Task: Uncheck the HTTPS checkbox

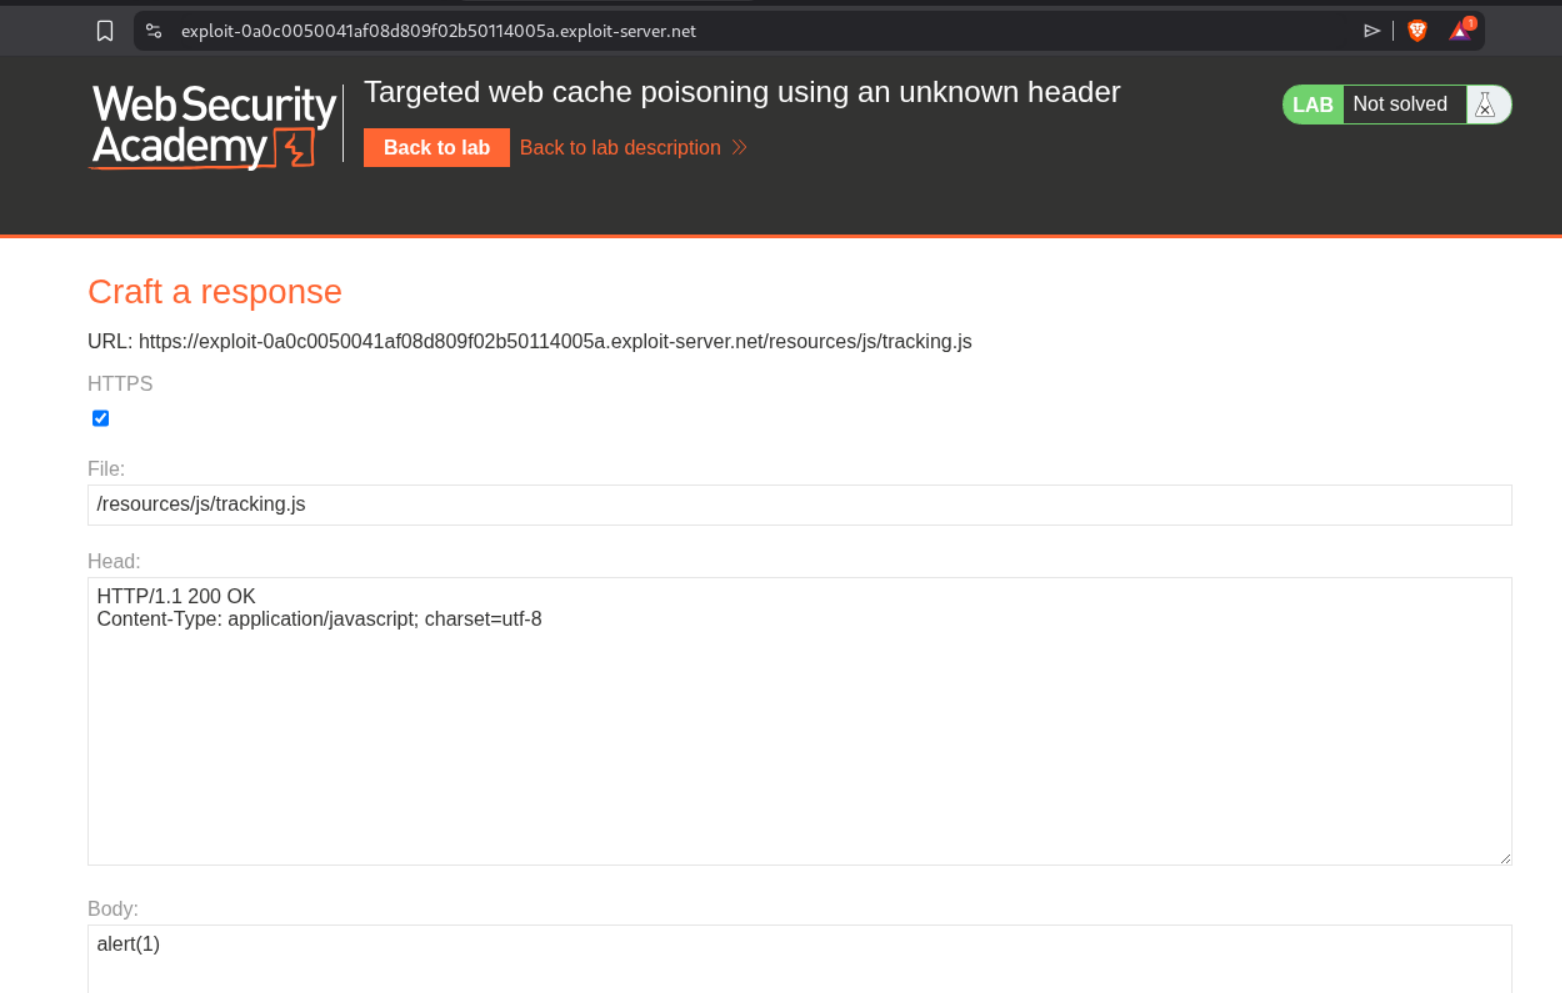Action: [x=101, y=418]
